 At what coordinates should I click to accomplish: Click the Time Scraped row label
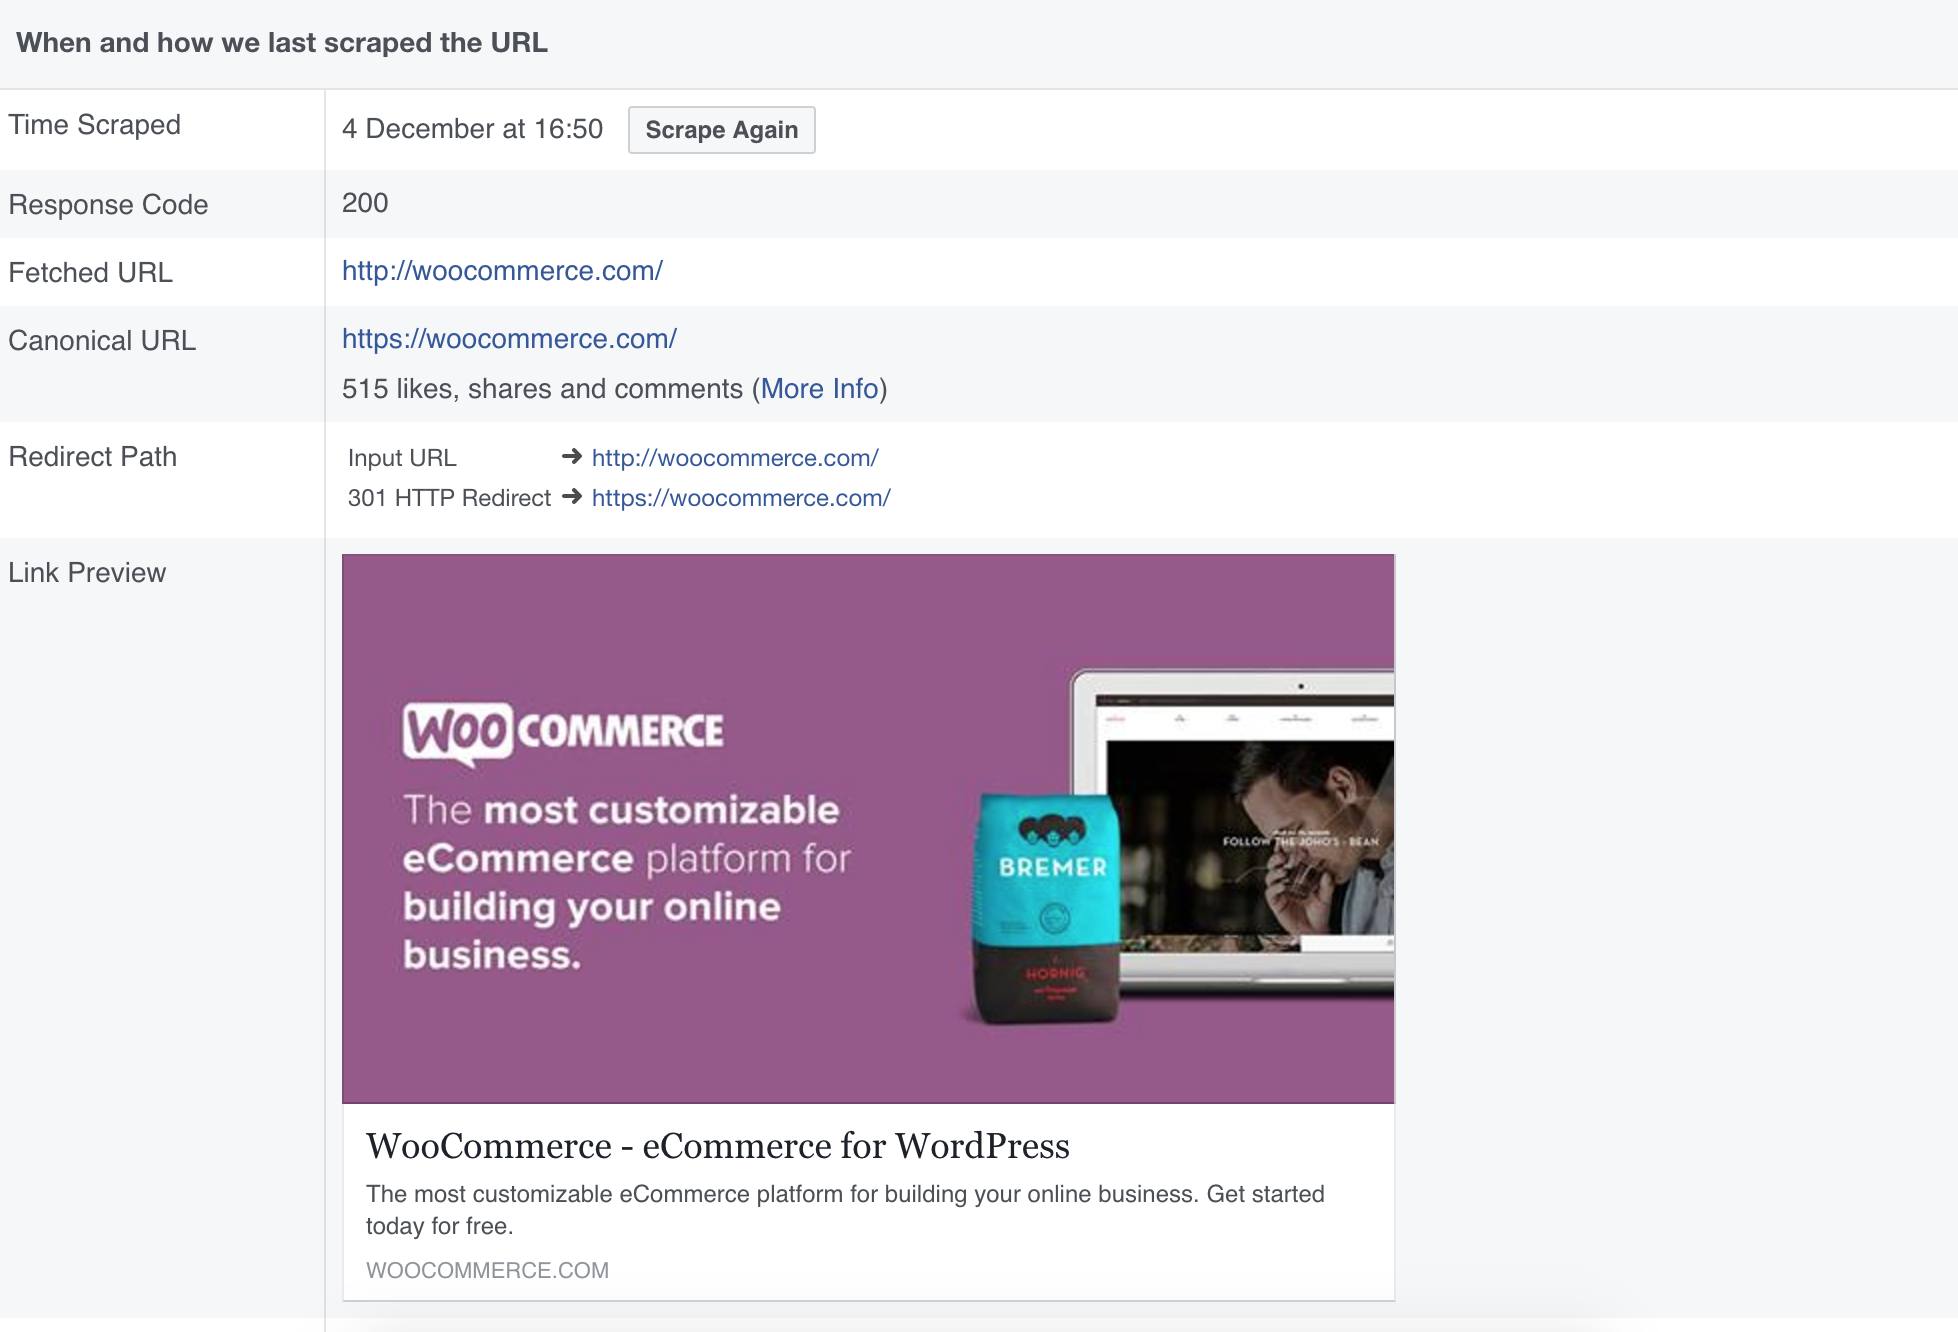coord(94,125)
